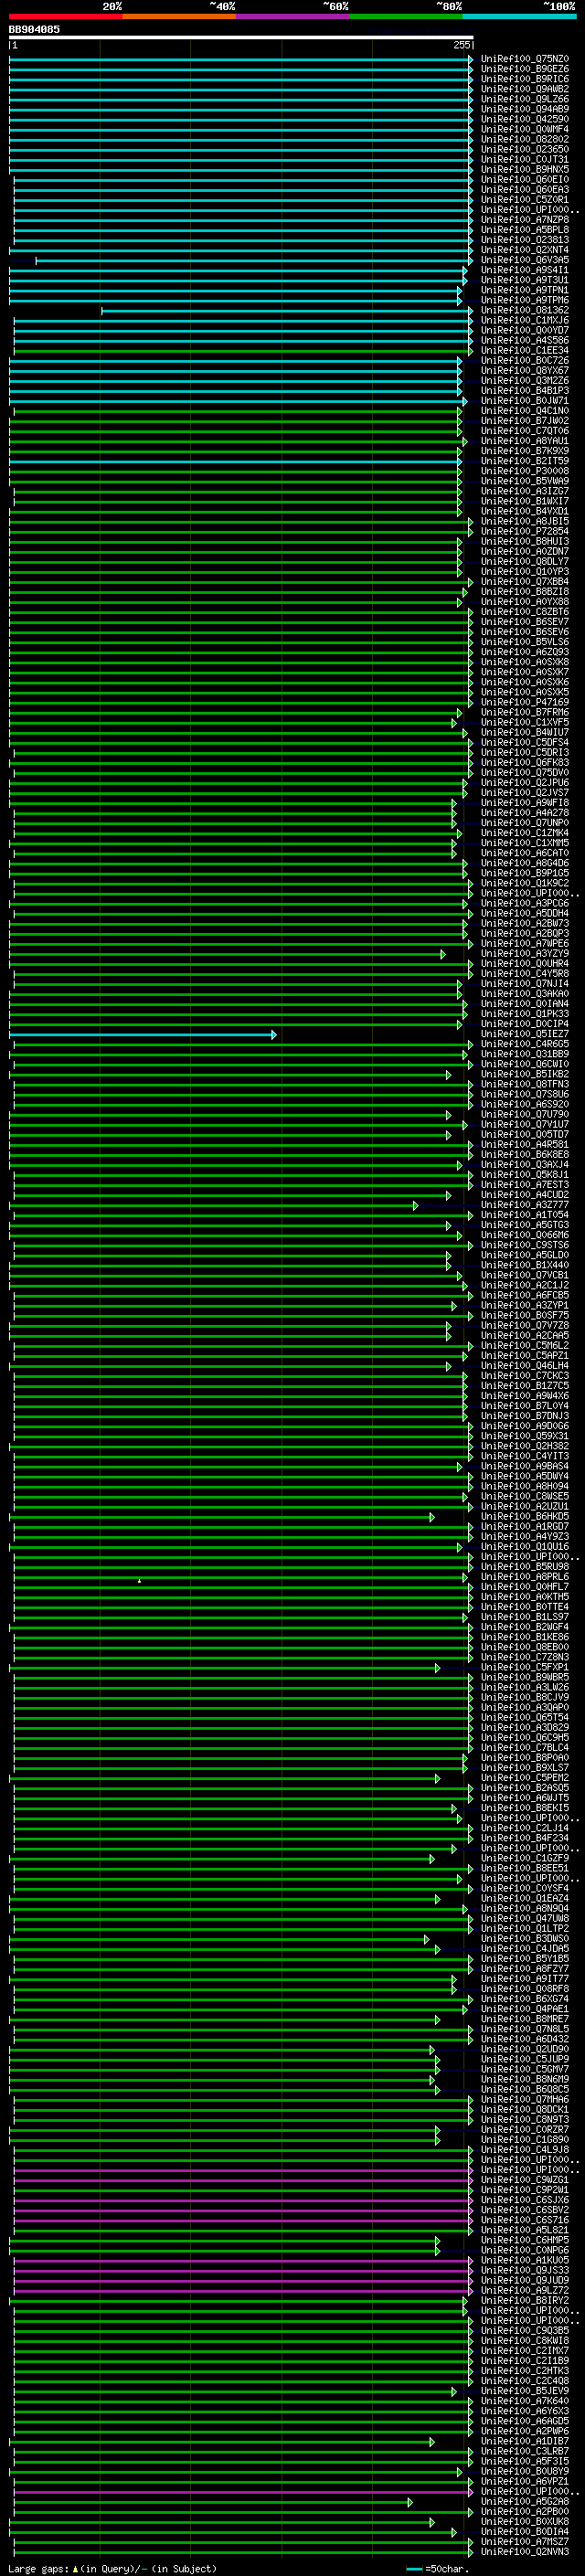Click the UniRef100_C6S716 label
The width and height of the screenshot is (585, 2576).
point(524,2221)
